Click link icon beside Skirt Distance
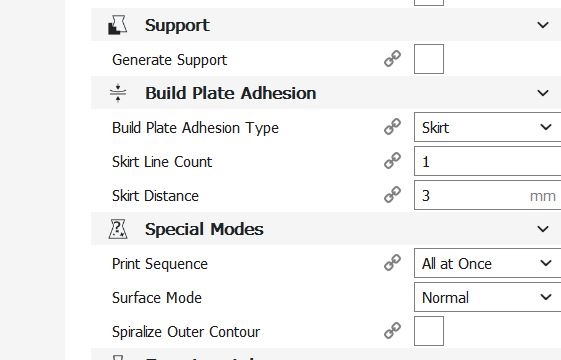 [392, 195]
